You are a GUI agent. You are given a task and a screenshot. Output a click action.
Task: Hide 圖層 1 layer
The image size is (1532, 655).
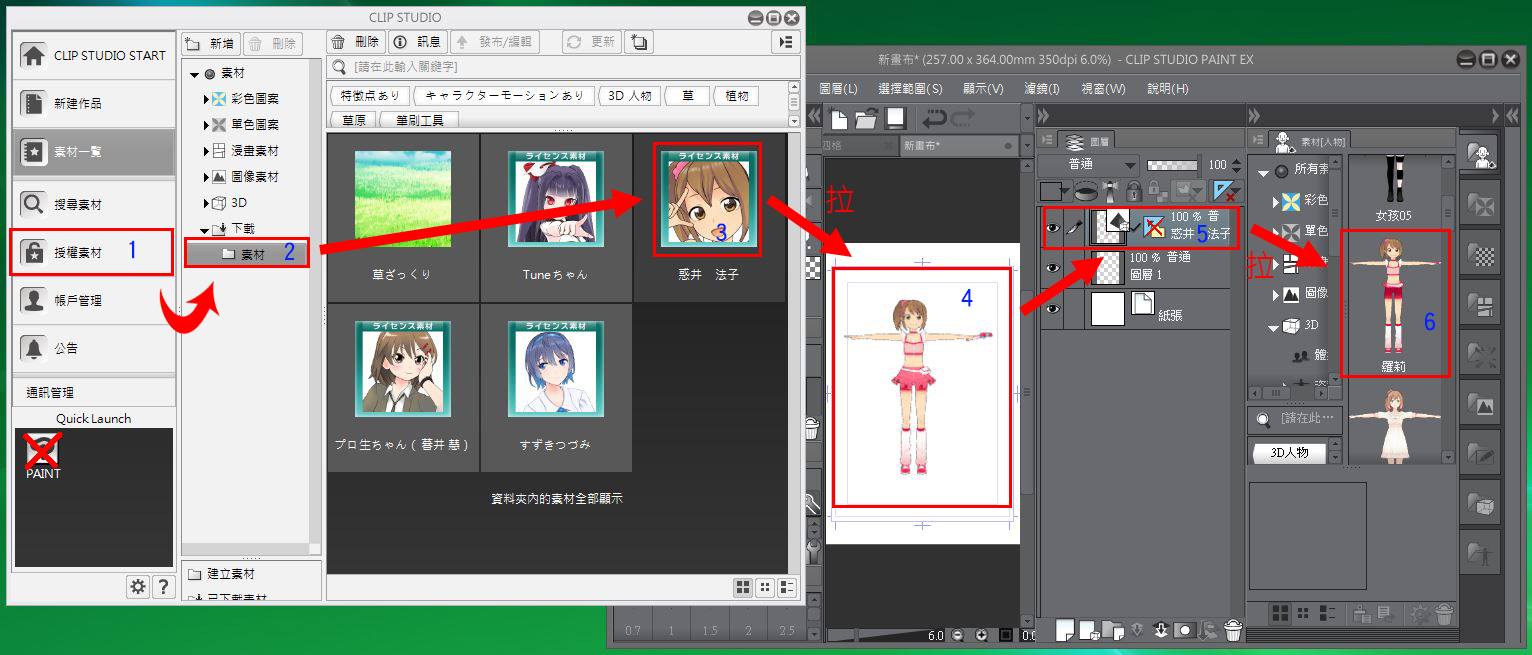click(x=1051, y=268)
